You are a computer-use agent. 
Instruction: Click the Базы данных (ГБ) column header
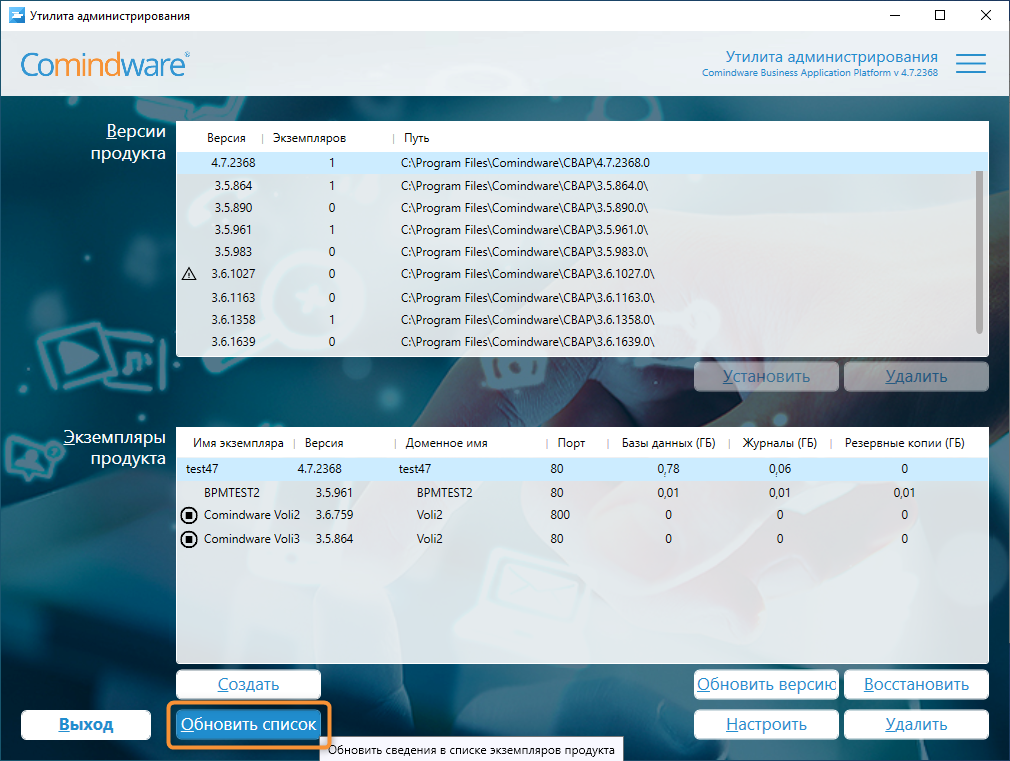[668, 443]
